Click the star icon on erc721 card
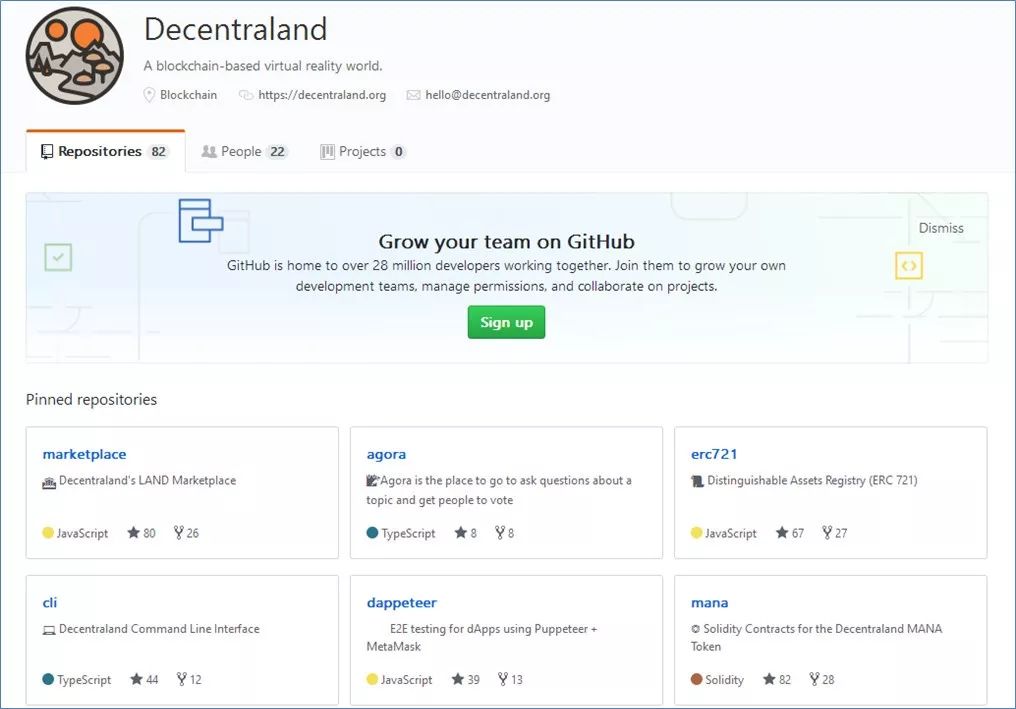The image size is (1016, 709). coord(782,533)
